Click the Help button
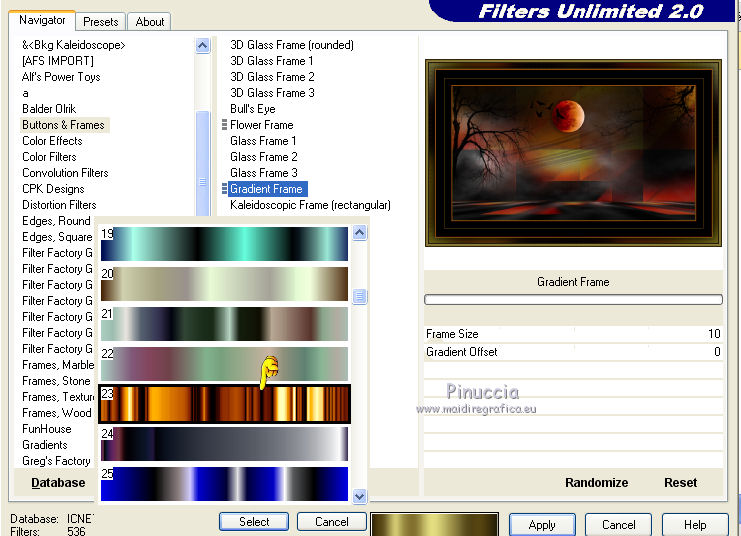The height and width of the screenshot is (536, 741). [x=695, y=524]
